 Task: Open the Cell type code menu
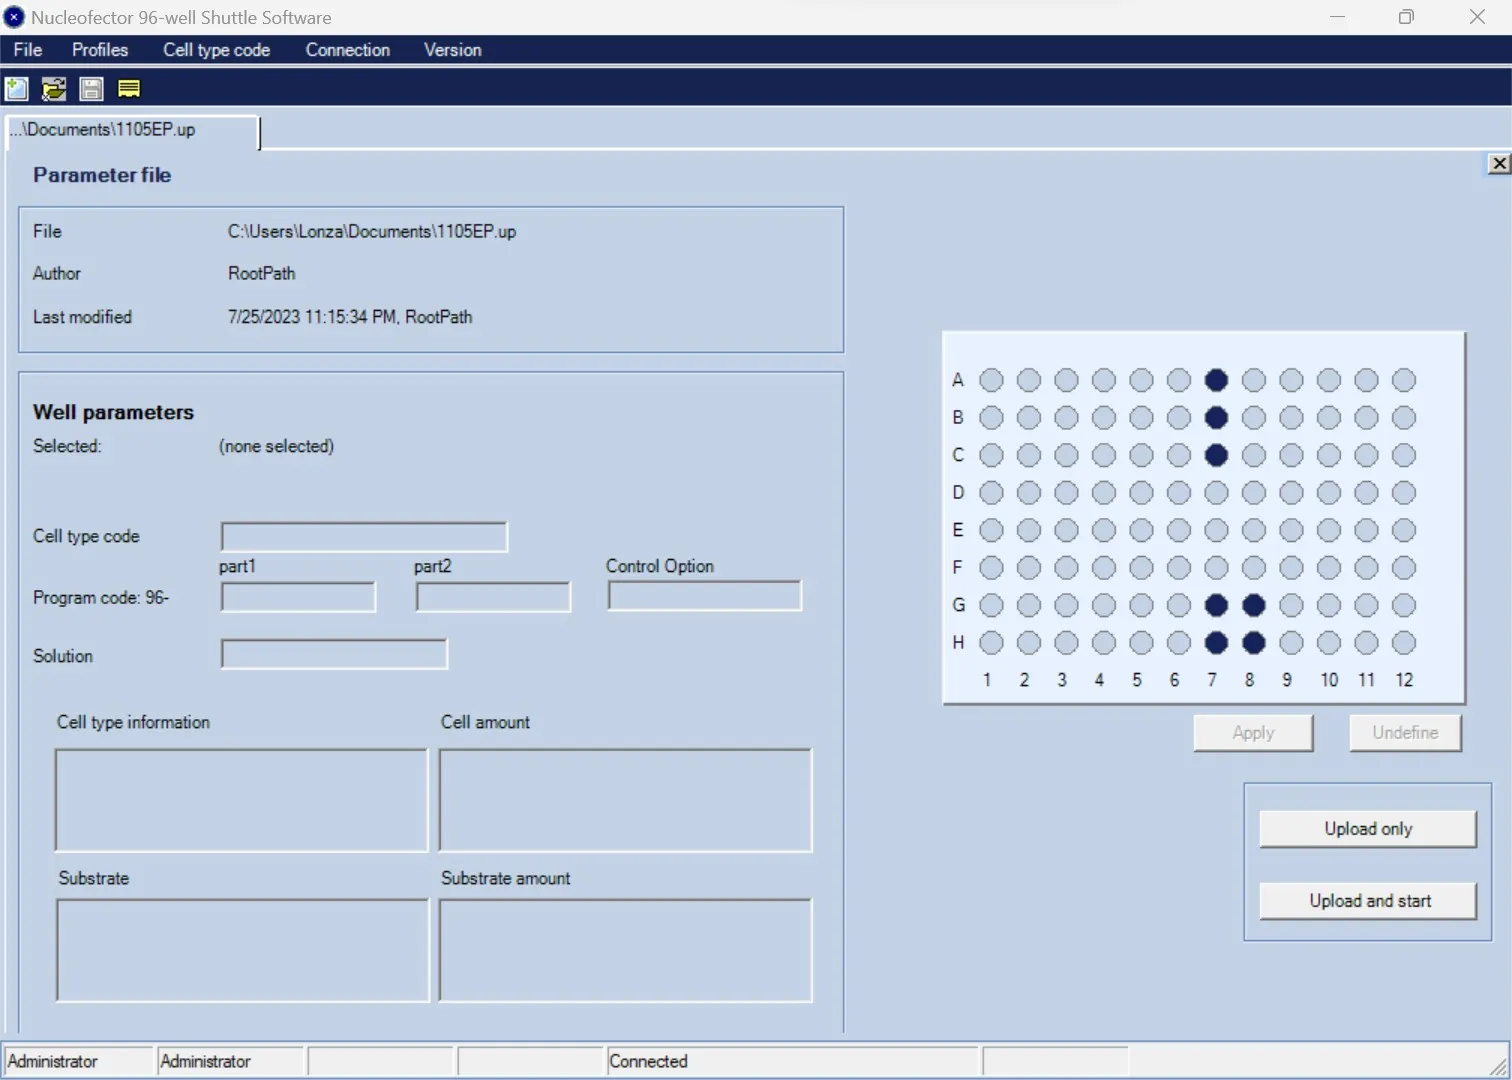(217, 50)
